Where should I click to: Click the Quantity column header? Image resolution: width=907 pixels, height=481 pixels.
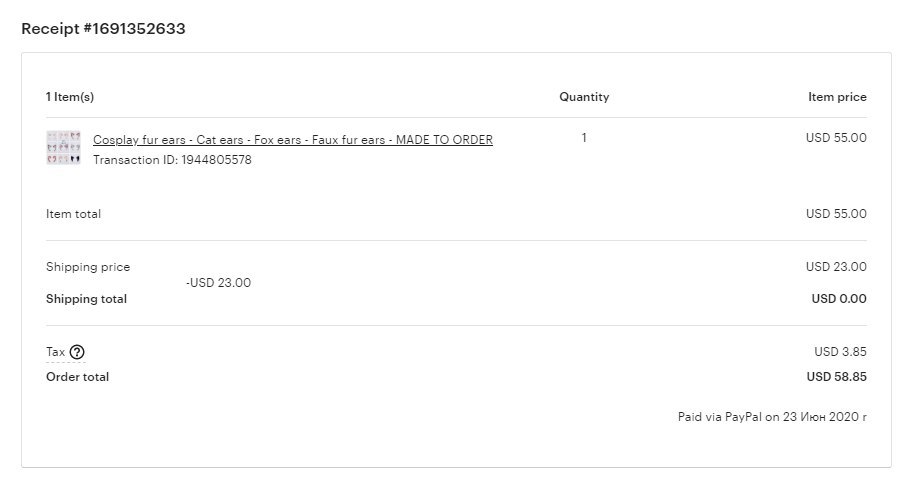[584, 97]
